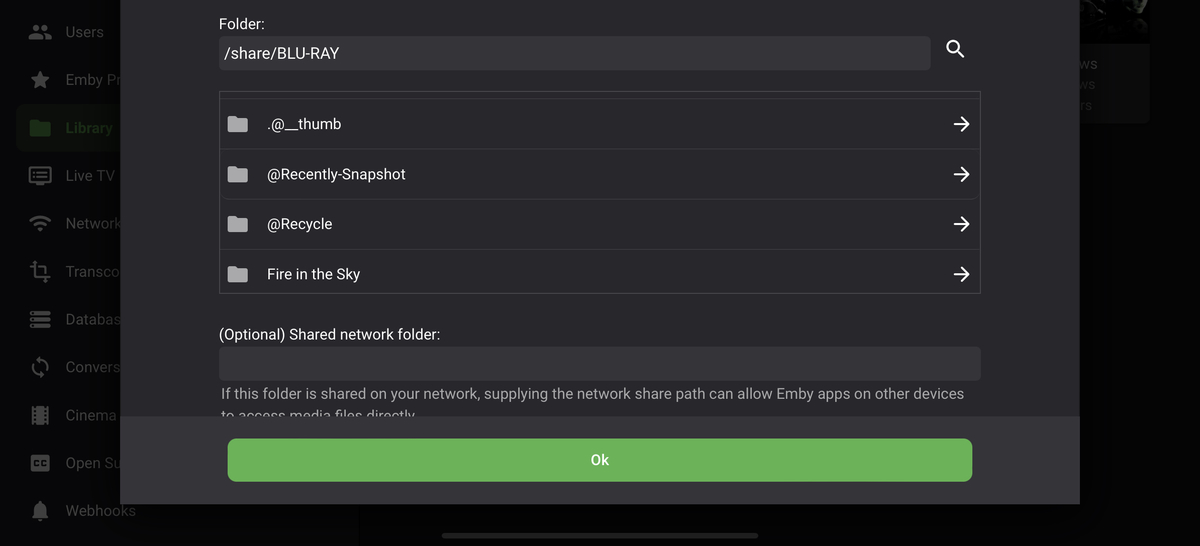Confirm with the green Ok button
The image size is (1200, 546).
pyautogui.click(x=600, y=460)
